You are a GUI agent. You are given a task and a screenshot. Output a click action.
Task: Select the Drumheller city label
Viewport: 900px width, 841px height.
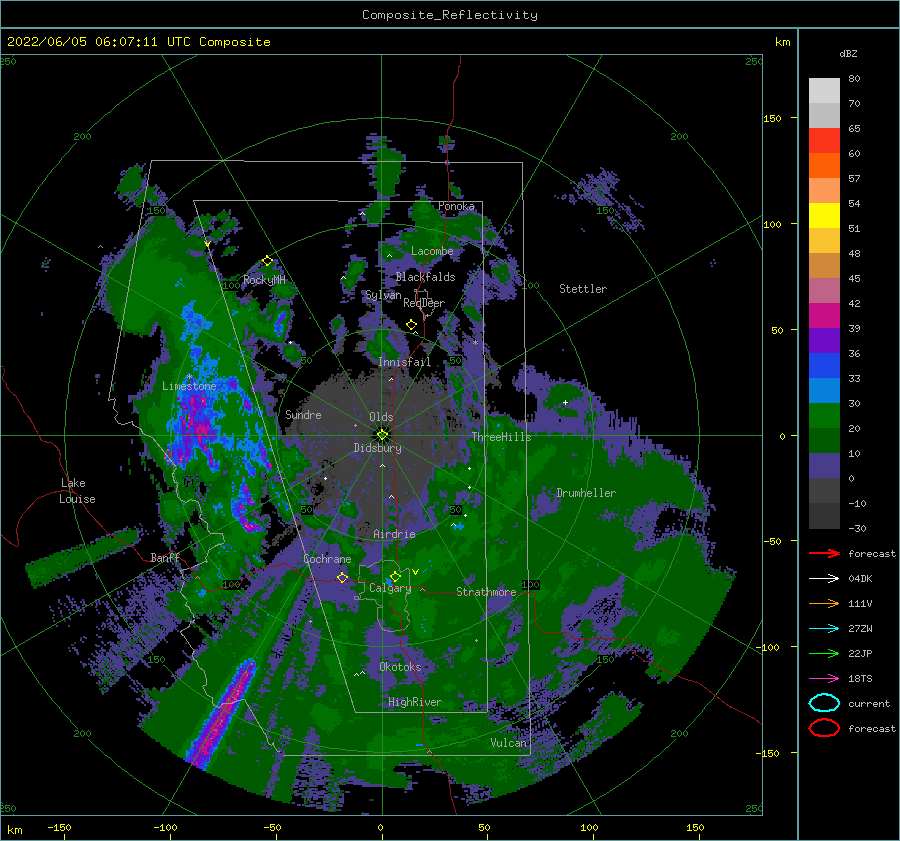(x=586, y=493)
